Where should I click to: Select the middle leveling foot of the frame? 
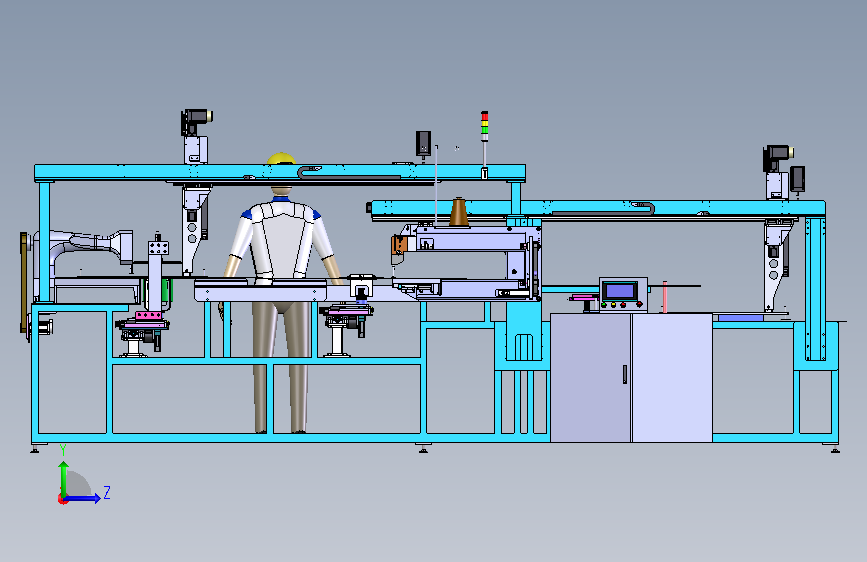tap(423, 449)
